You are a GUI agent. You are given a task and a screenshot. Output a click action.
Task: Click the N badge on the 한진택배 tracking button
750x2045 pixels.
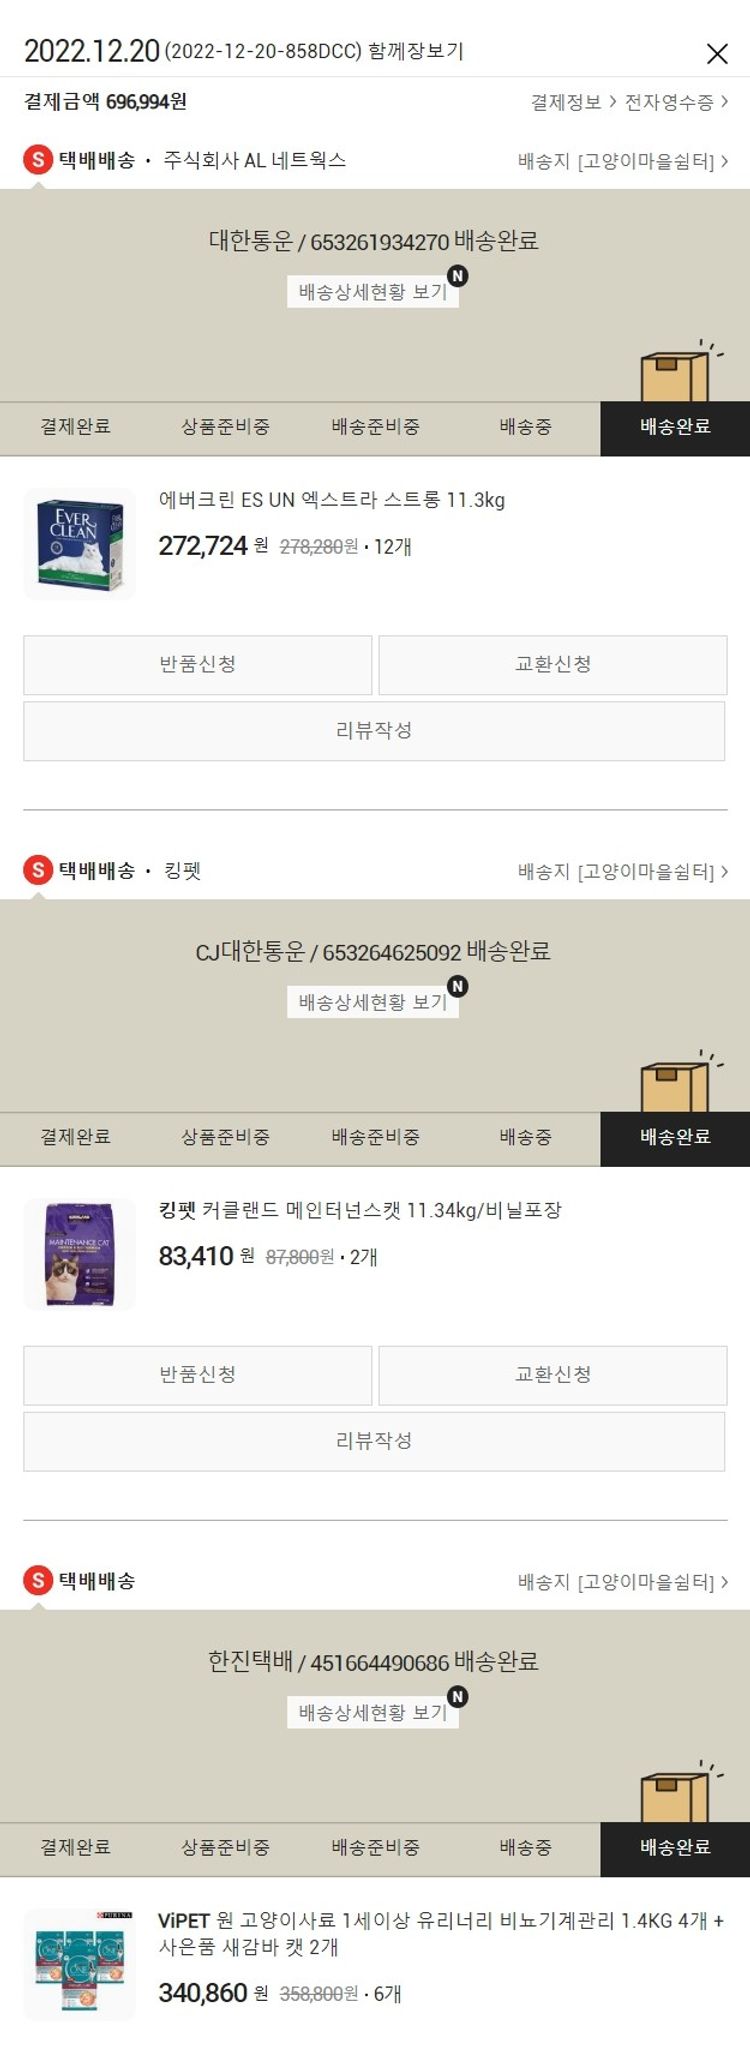coord(457,1696)
